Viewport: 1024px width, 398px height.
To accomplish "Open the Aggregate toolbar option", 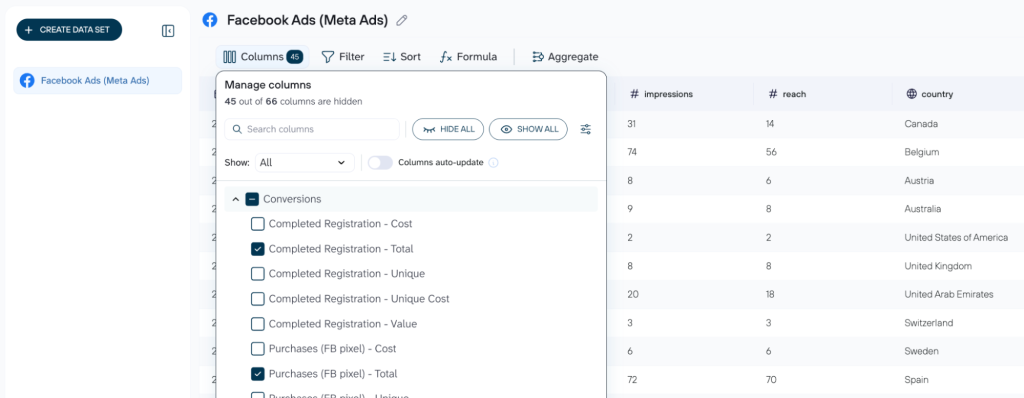I will coord(566,57).
